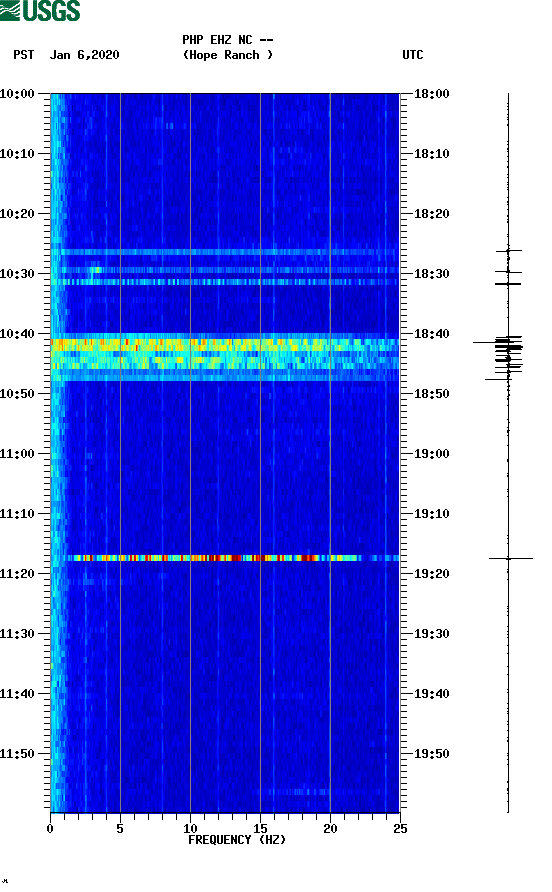Click the 15 Hz frequency axis label
552x892 pixels.
point(260,828)
